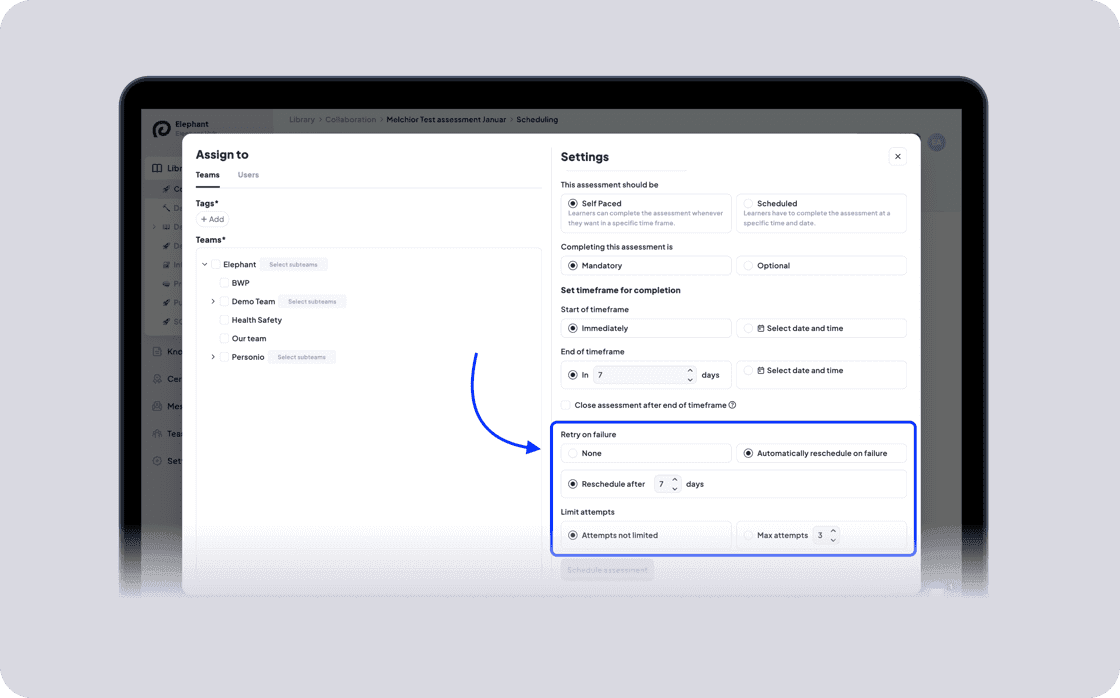Click Select subteams next to Elephant

click(293, 264)
